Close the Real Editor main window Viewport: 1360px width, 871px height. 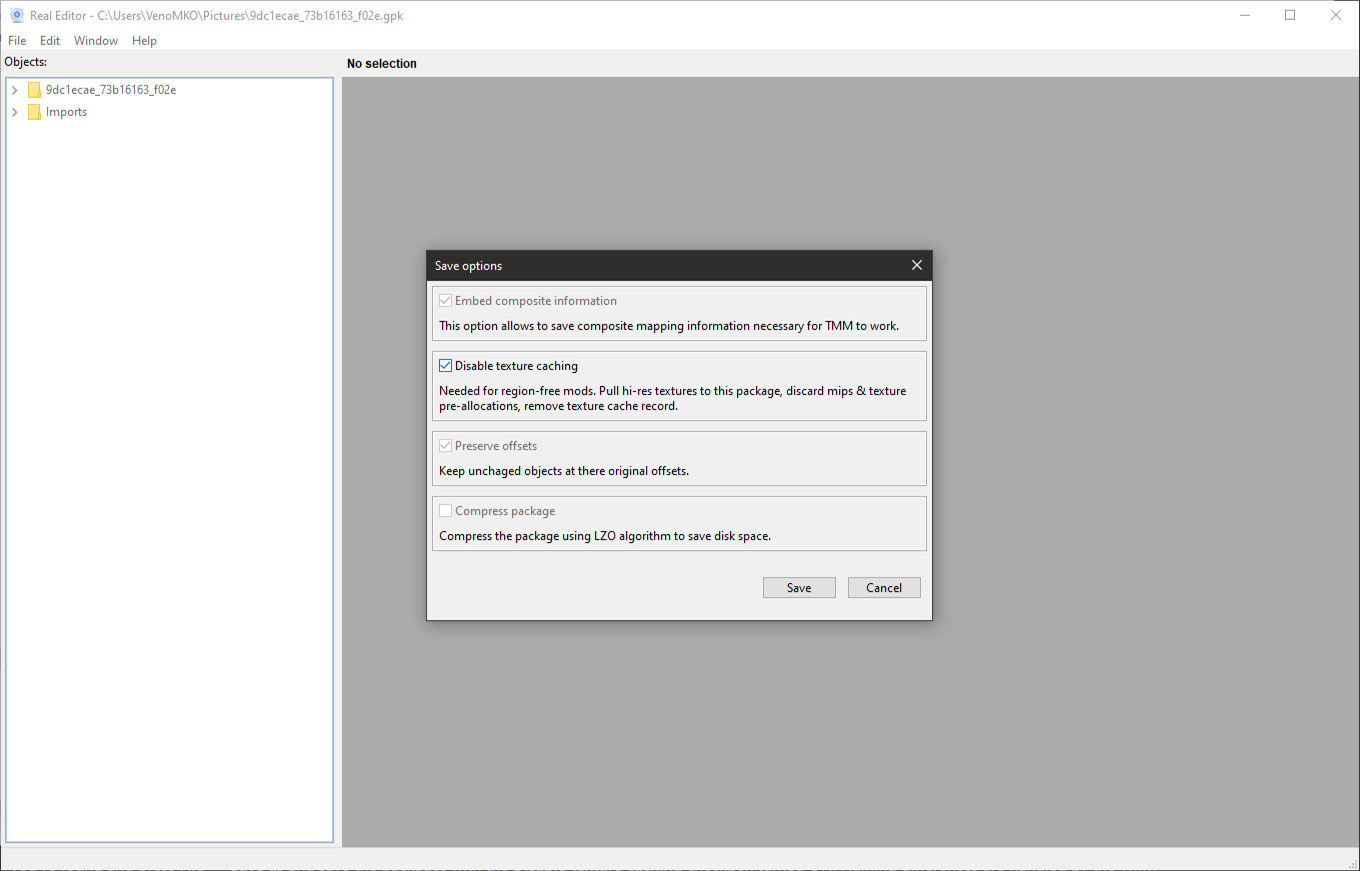pos(1336,15)
